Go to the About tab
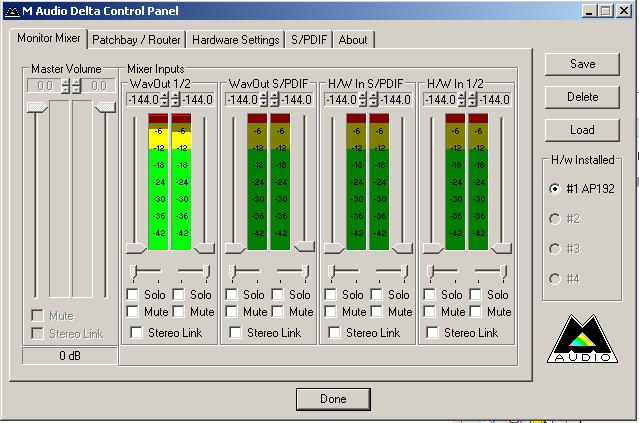The image size is (639, 423). point(353,40)
